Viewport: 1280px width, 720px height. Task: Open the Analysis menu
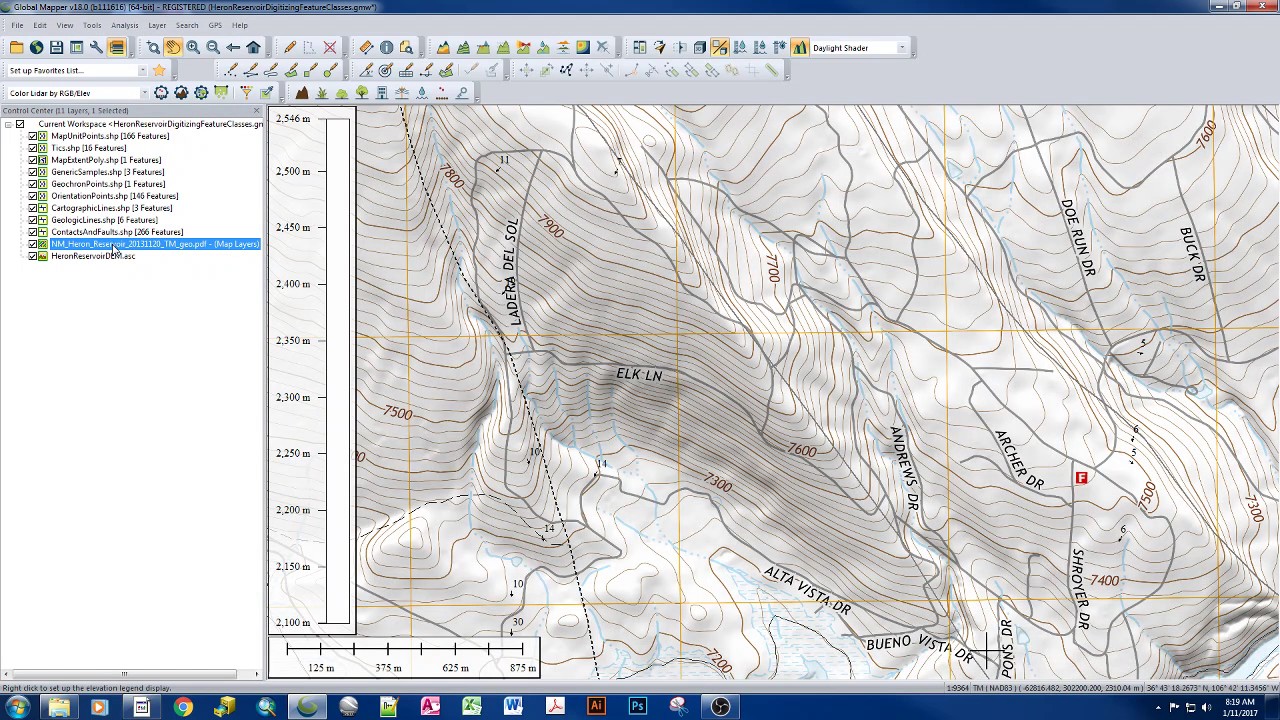coord(125,25)
